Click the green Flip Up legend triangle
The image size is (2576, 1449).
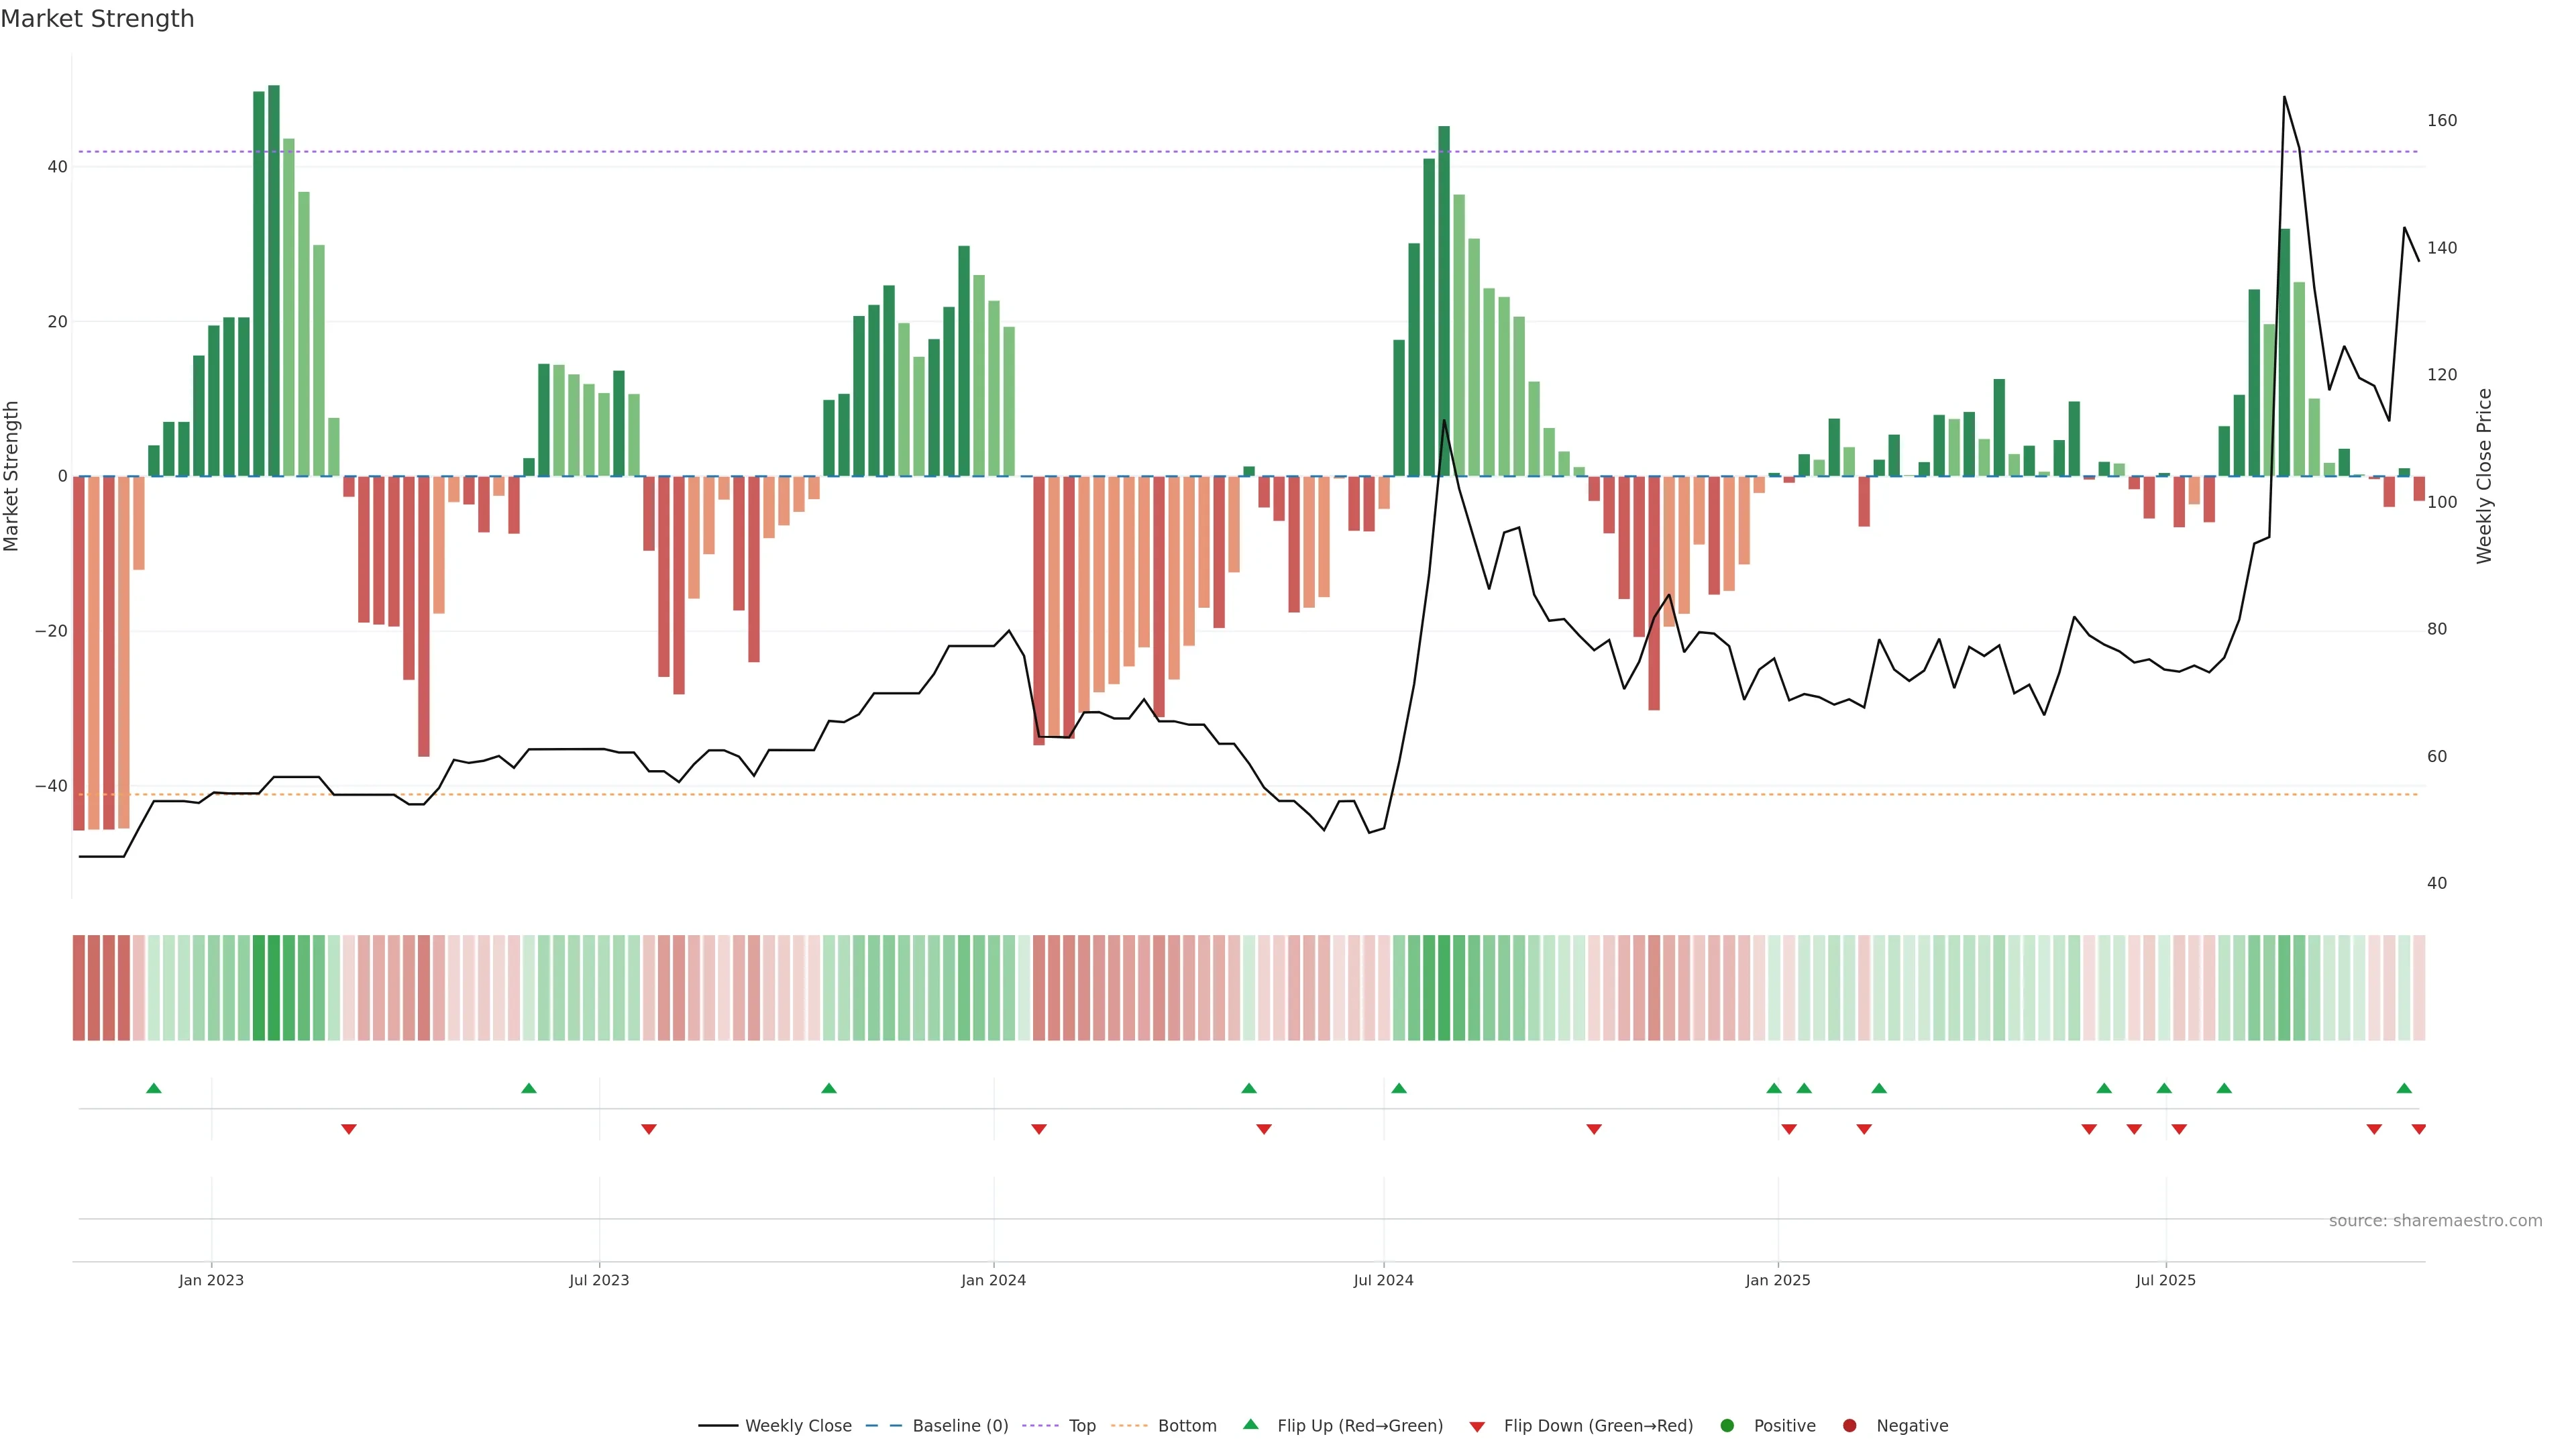1250,1425
